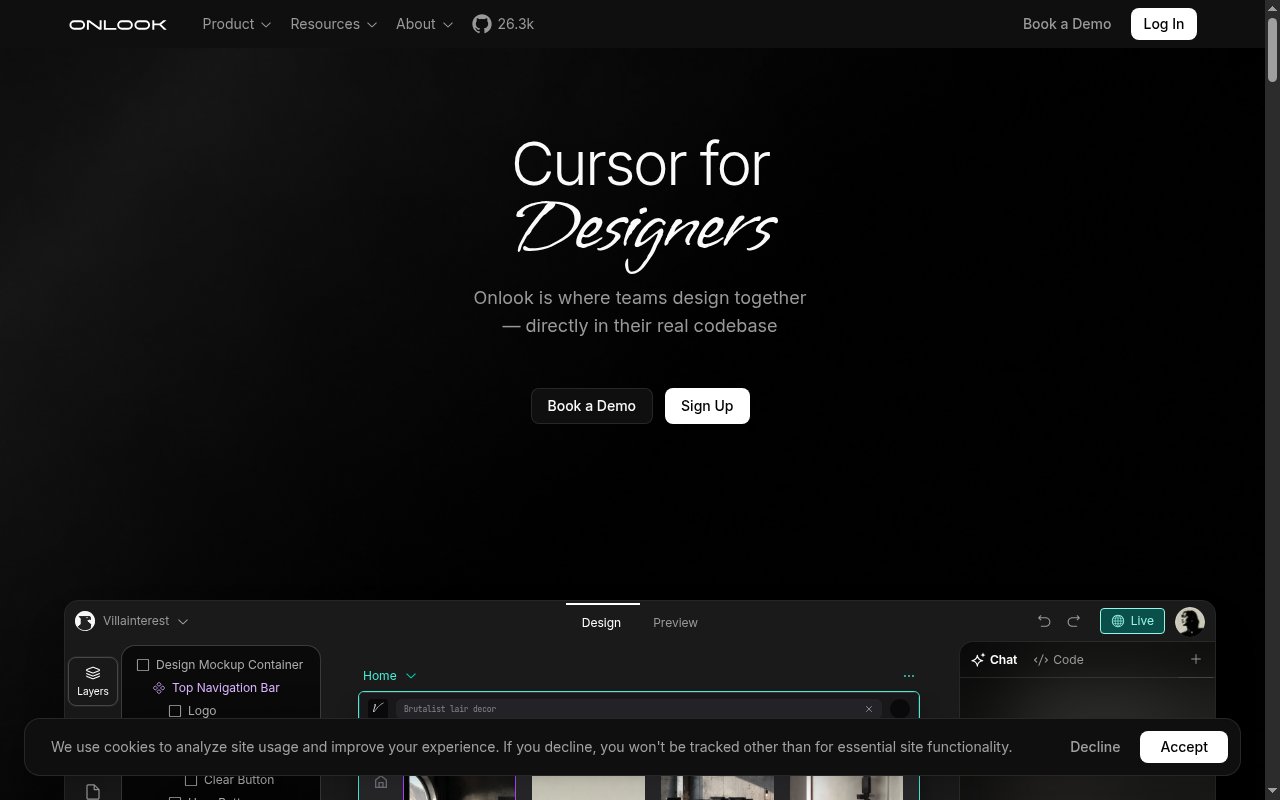This screenshot has height=800, width=1280.
Task: Expand the About menu
Action: 424,24
